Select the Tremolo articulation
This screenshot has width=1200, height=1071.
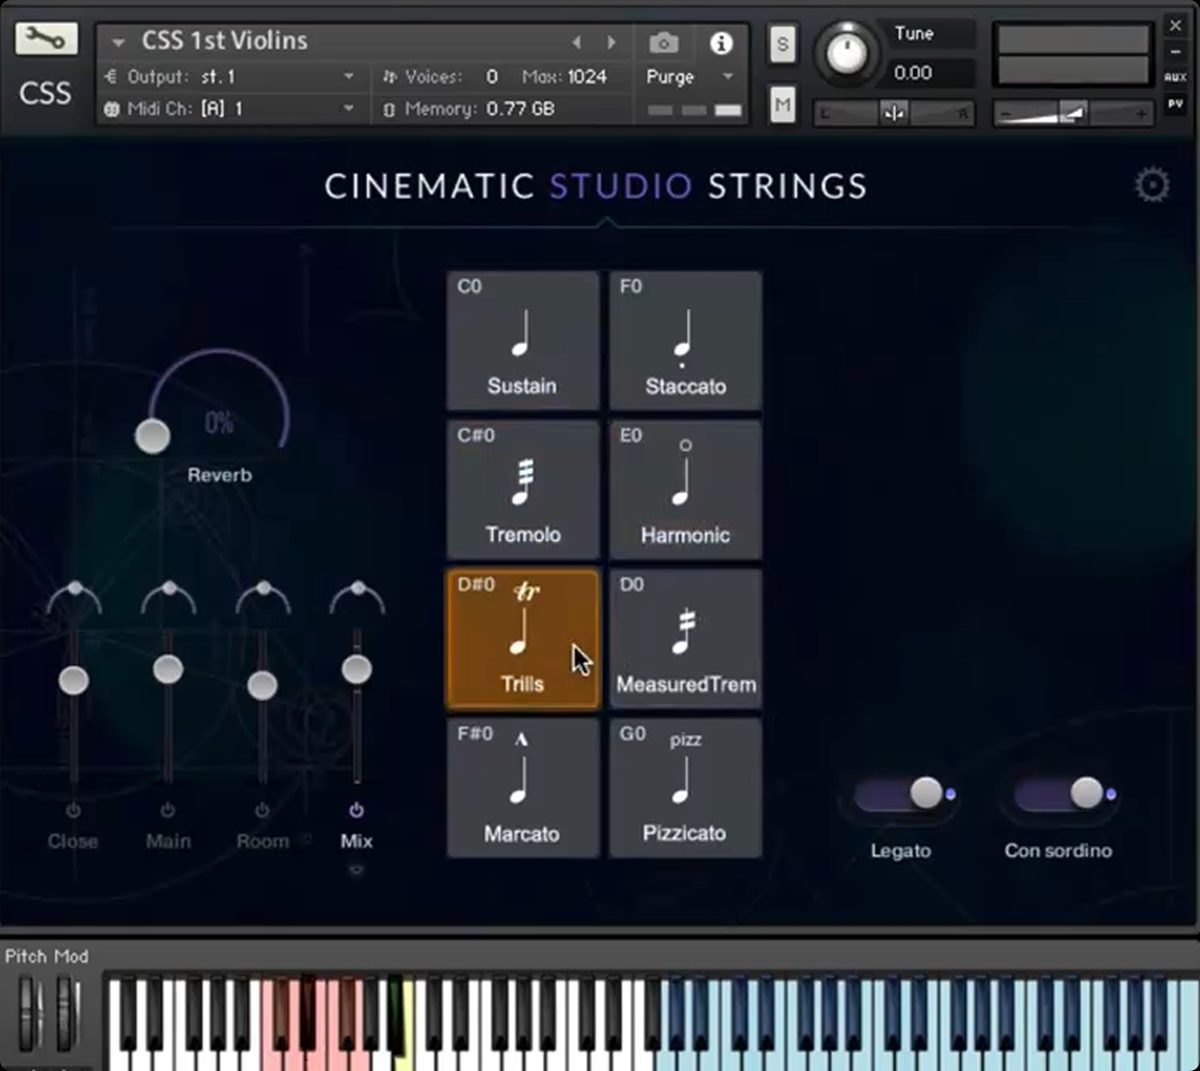tap(522, 490)
